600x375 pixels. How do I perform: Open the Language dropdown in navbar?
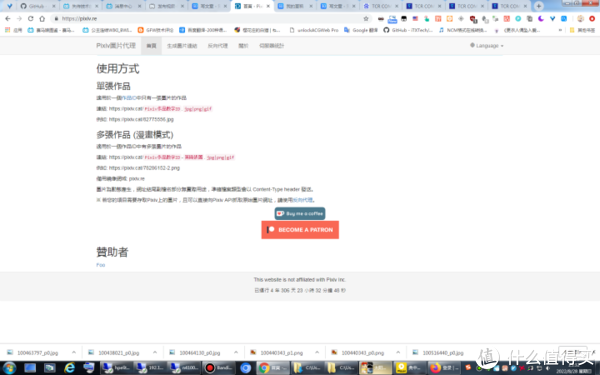point(486,46)
